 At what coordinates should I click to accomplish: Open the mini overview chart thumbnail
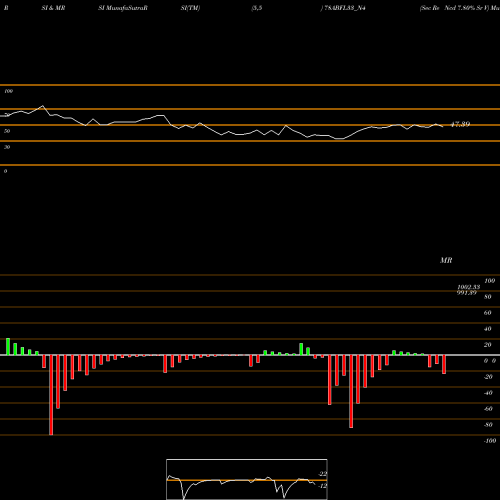pyautogui.click(x=247, y=479)
